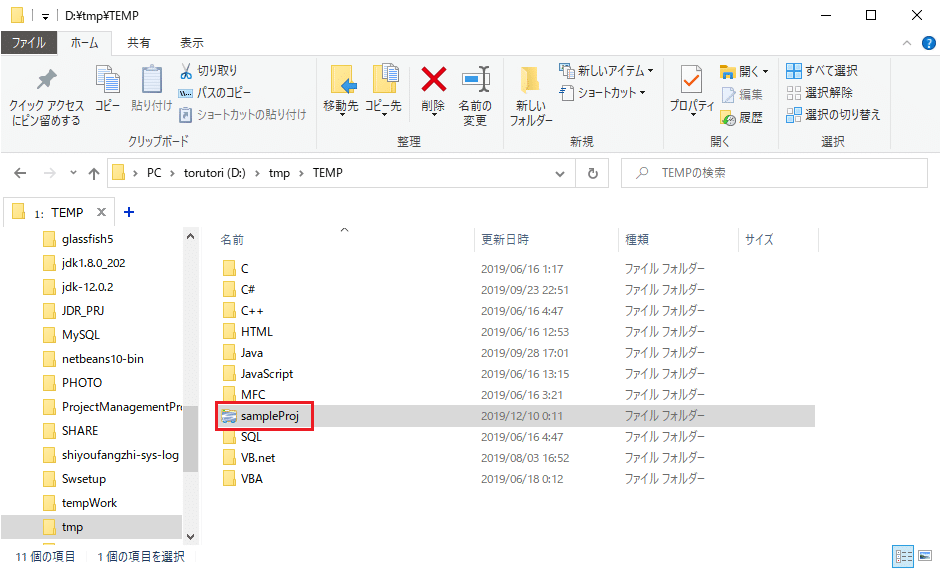Open the New item (新しいアイテム) dropdown

click(x=606, y=71)
